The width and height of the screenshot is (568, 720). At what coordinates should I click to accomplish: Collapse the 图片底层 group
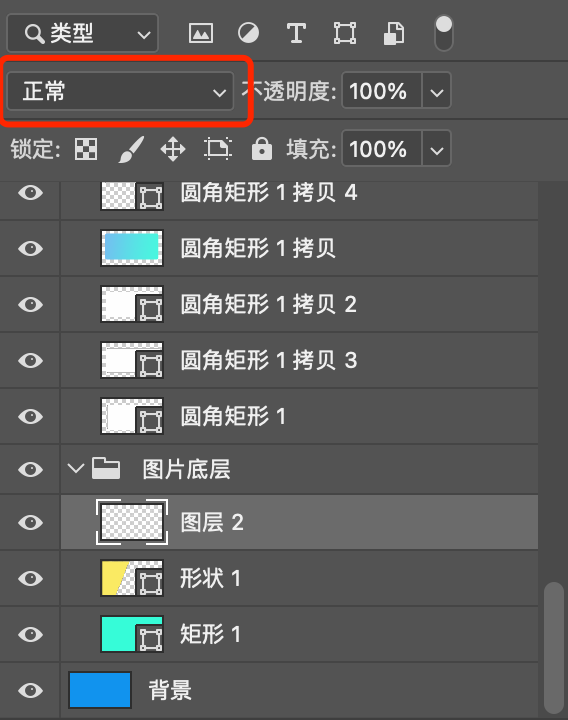76,468
